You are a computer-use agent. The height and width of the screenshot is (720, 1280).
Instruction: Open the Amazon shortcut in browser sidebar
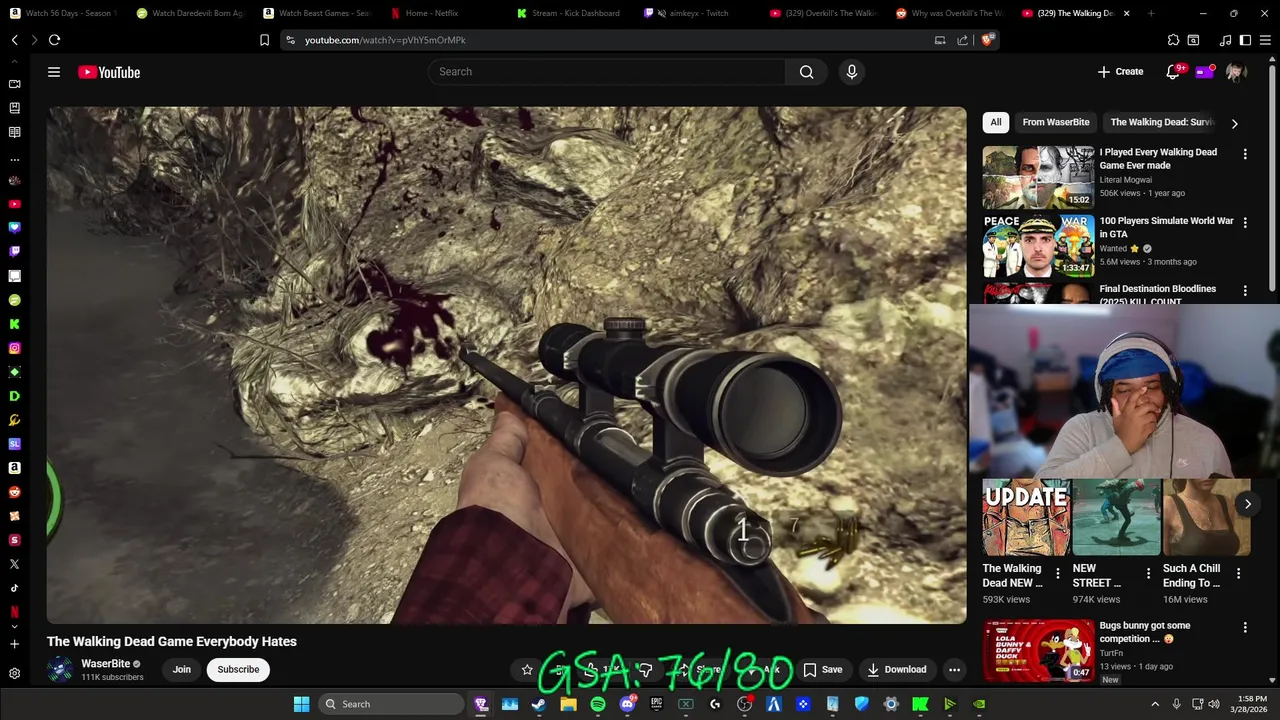tap(14, 468)
